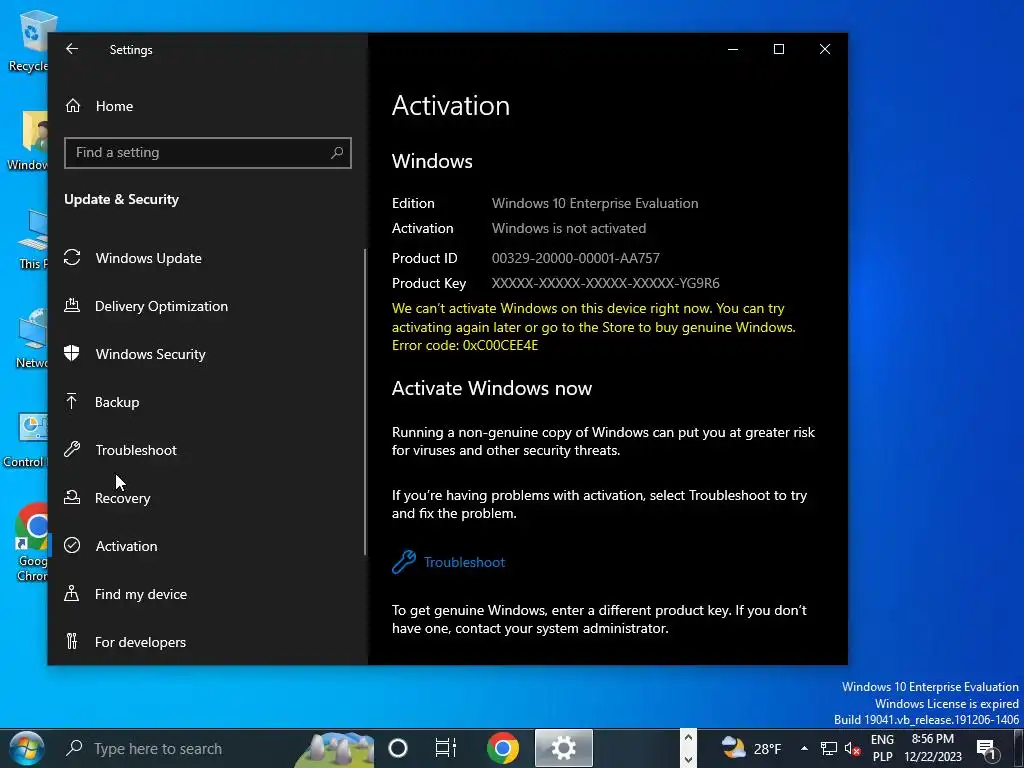Click the This PC desktop icon
Image resolution: width=1024 pixels, height=768 pixels.
click(33, 240)
